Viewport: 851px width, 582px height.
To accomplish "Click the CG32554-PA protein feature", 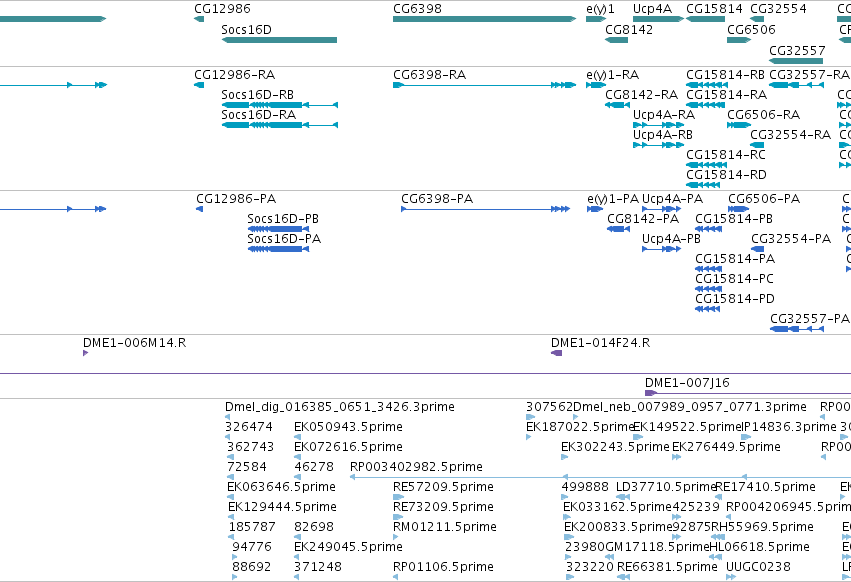I will 758,249.
